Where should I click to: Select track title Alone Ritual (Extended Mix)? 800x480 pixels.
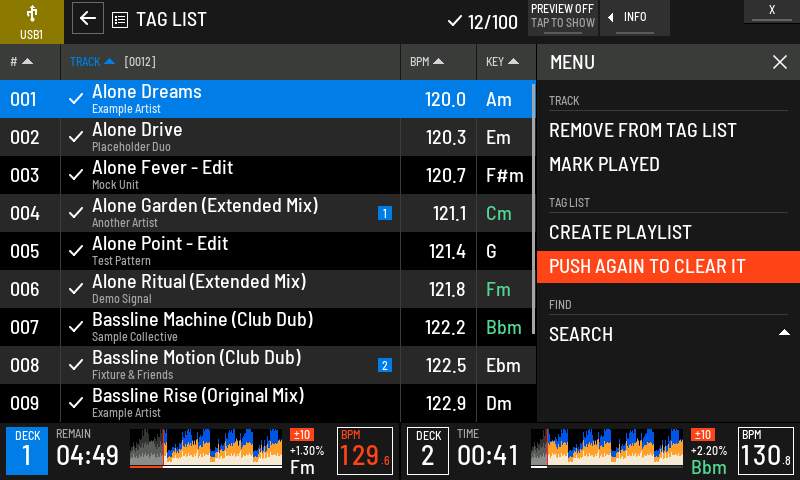pyautogui.click(x=199, y=282)
